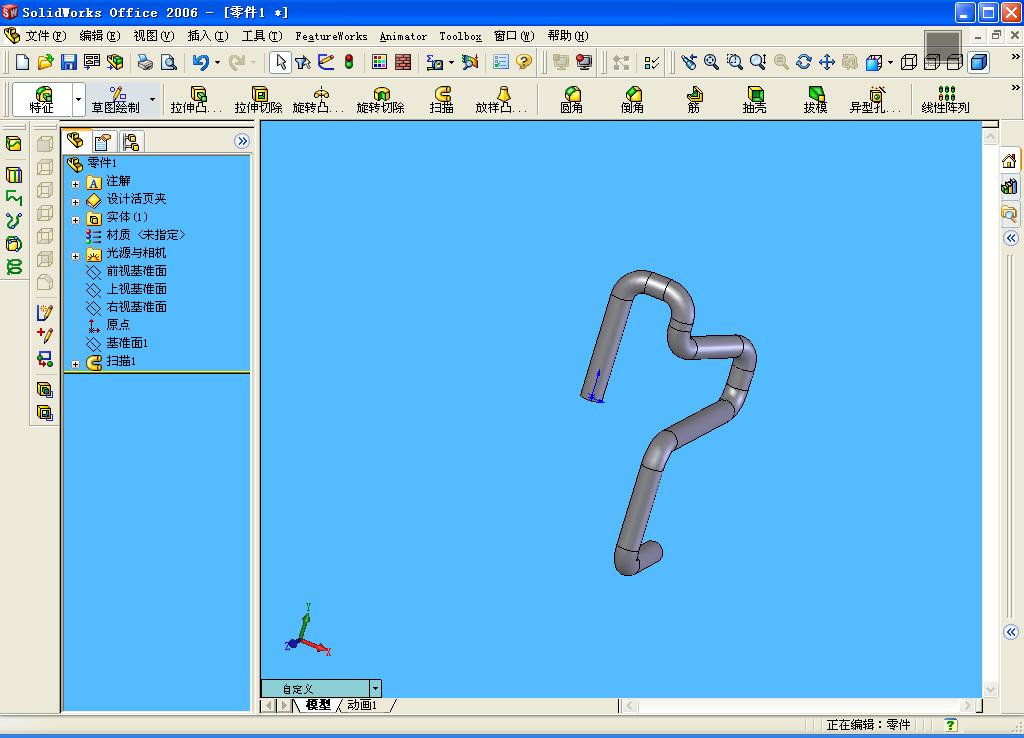Screen dimensions: 1024x738
Task: Toggle wireframe display mode cube button
Action: [x=909, y=62]
